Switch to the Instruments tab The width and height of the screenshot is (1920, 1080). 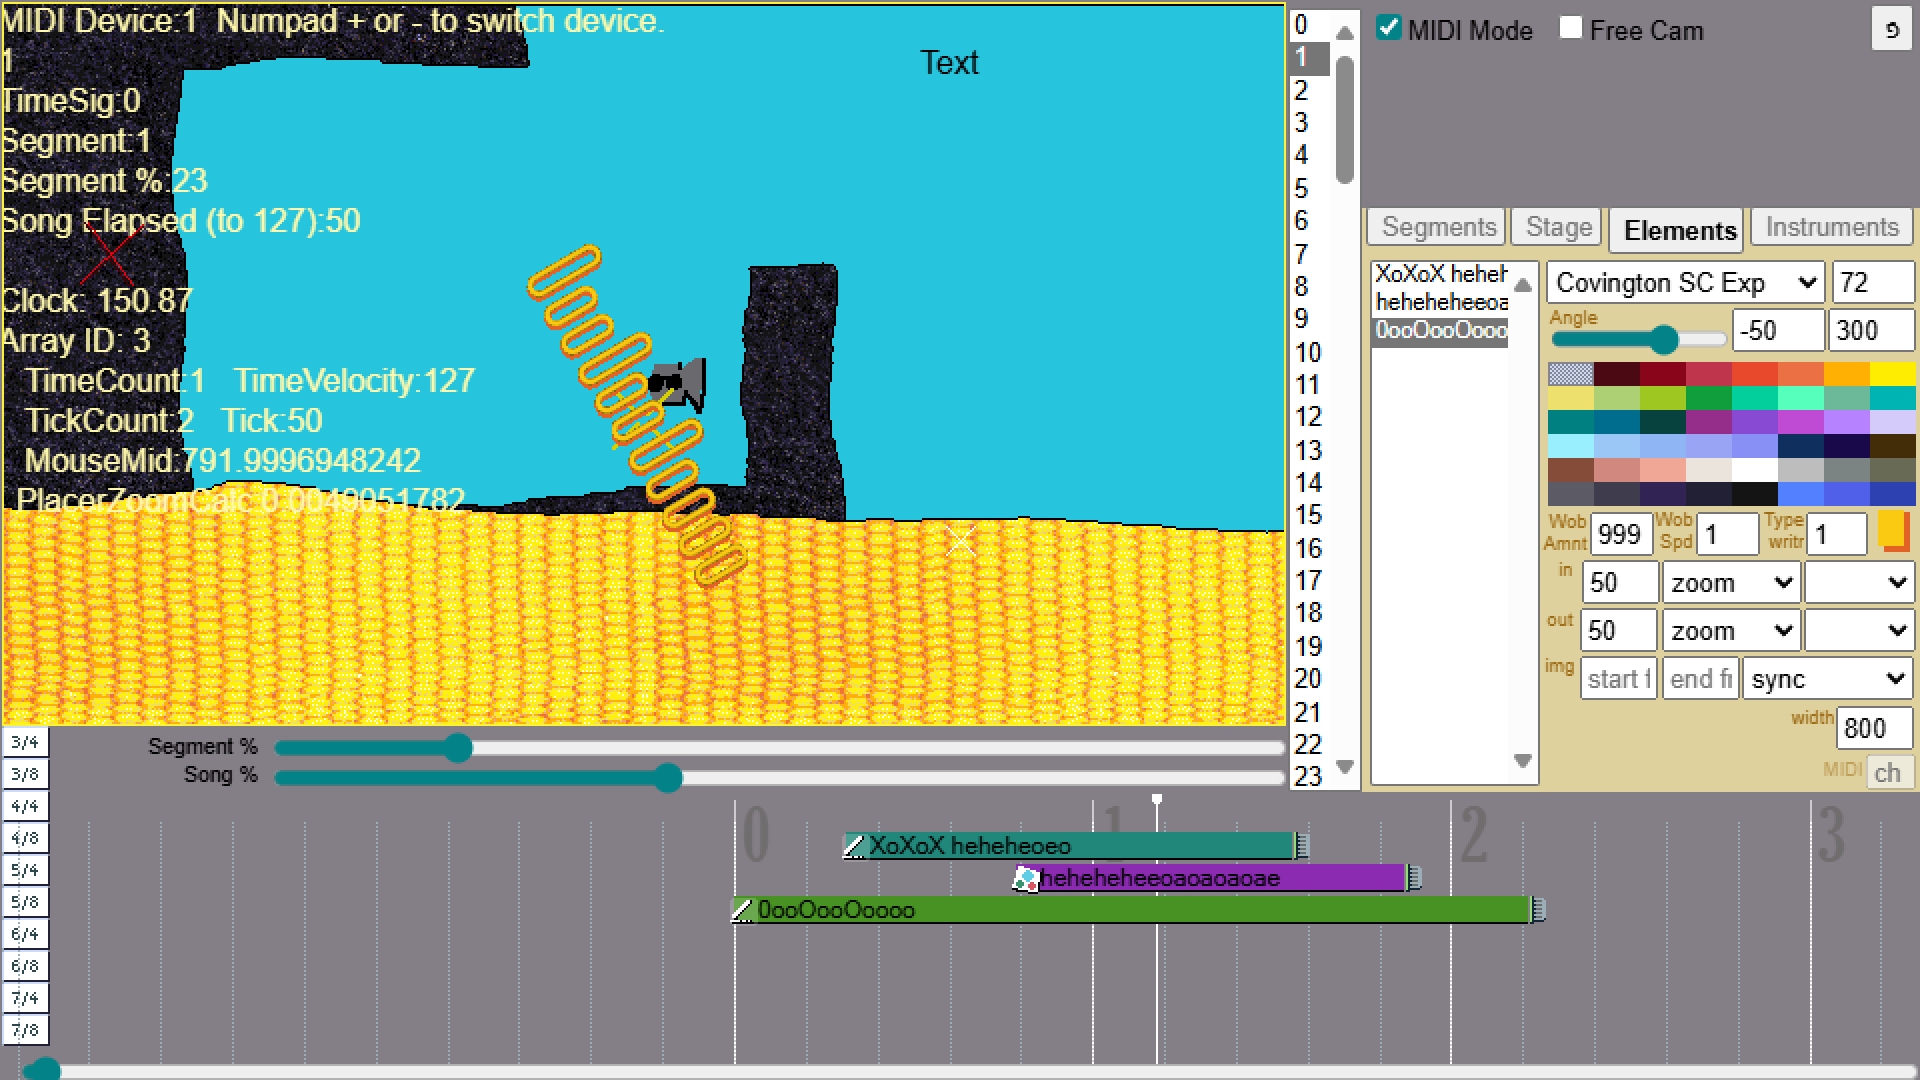coord(1831,228)
